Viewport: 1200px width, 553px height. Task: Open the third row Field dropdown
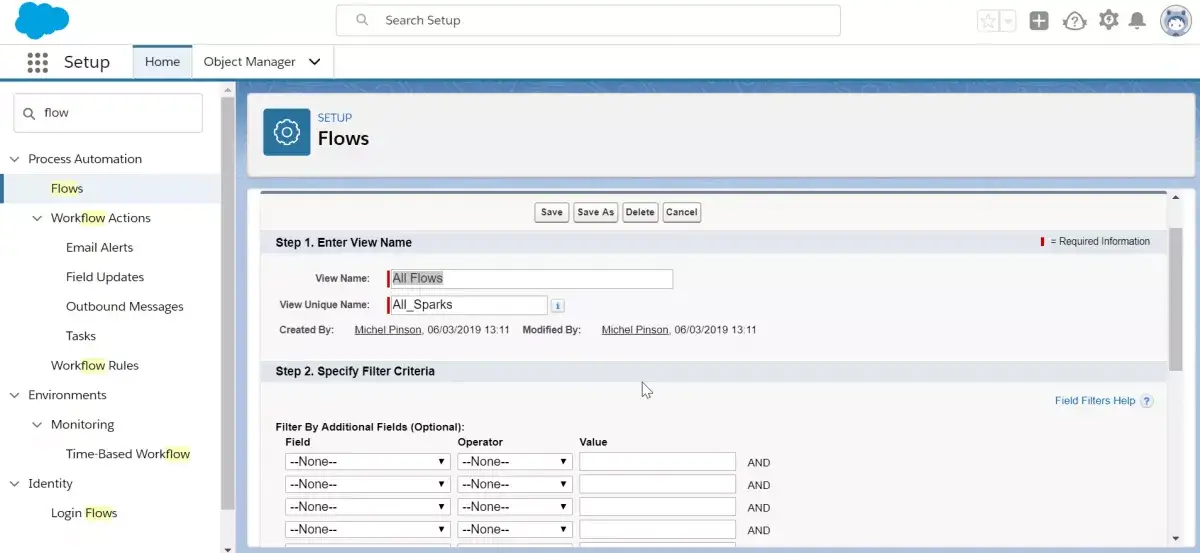click(367, 507)
